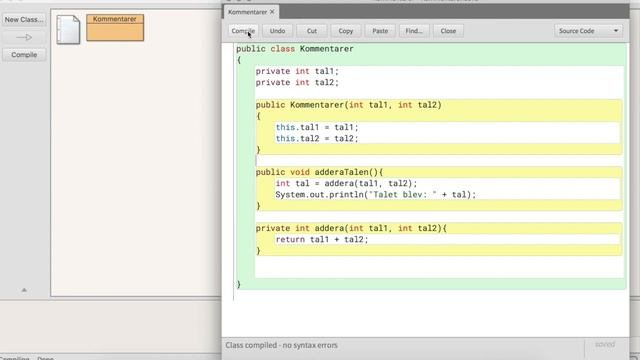This screenshot has height=360, width=640.
Task: Click the editor's Compile button
Action: pyautogui.click(x=243, y=31)
